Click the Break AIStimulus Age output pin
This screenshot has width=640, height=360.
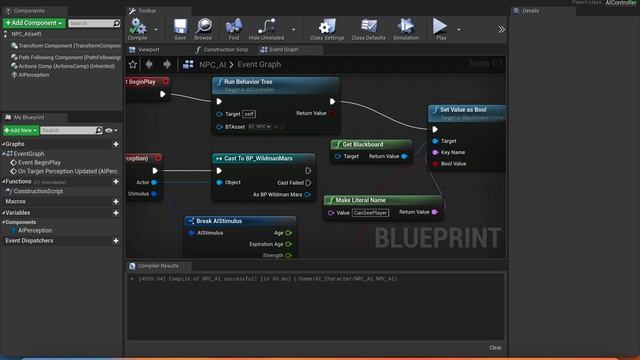point(289,233)
